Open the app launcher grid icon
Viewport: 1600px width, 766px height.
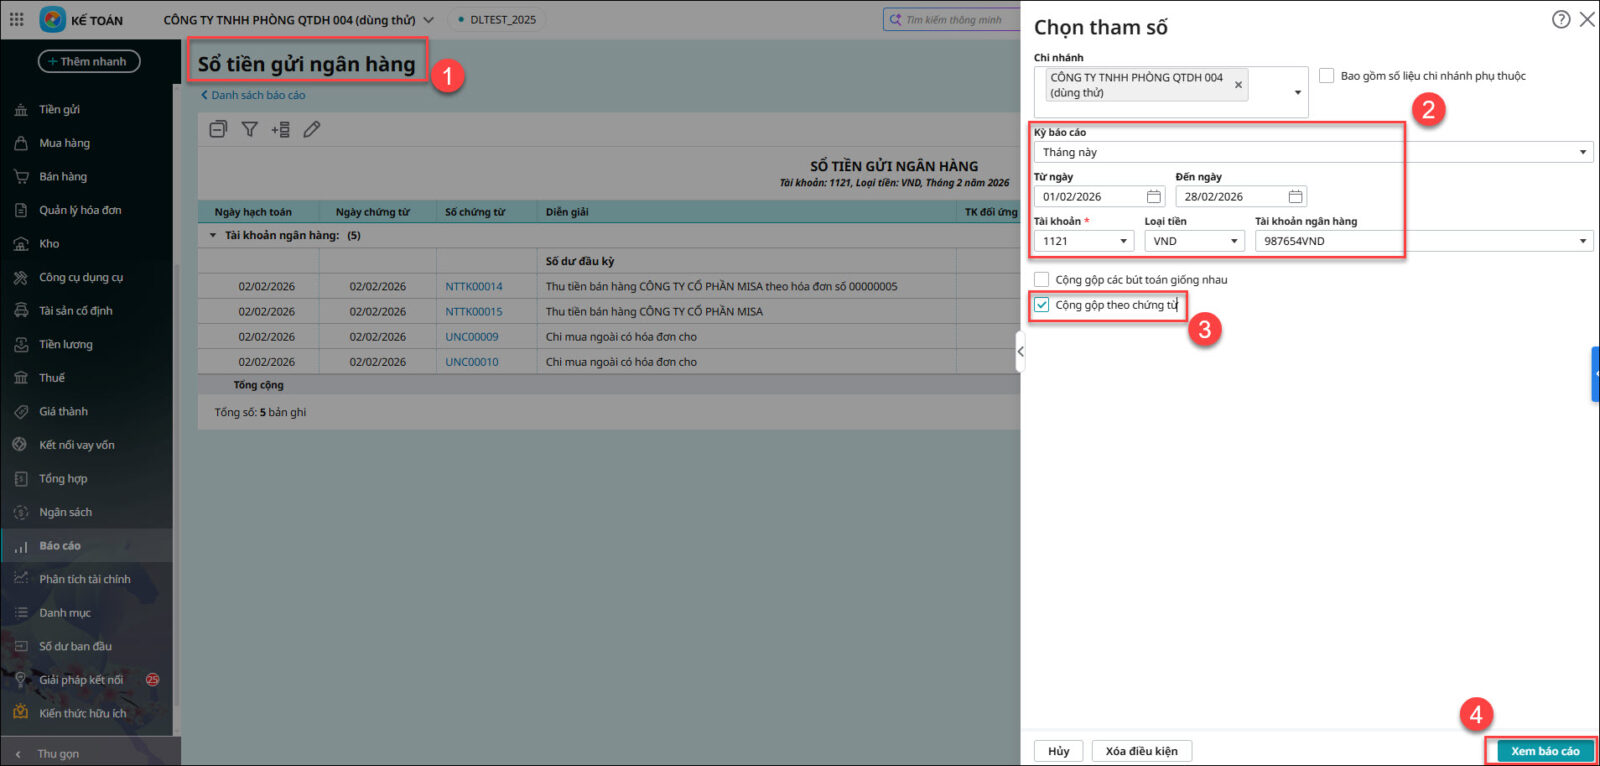[17, 19]
